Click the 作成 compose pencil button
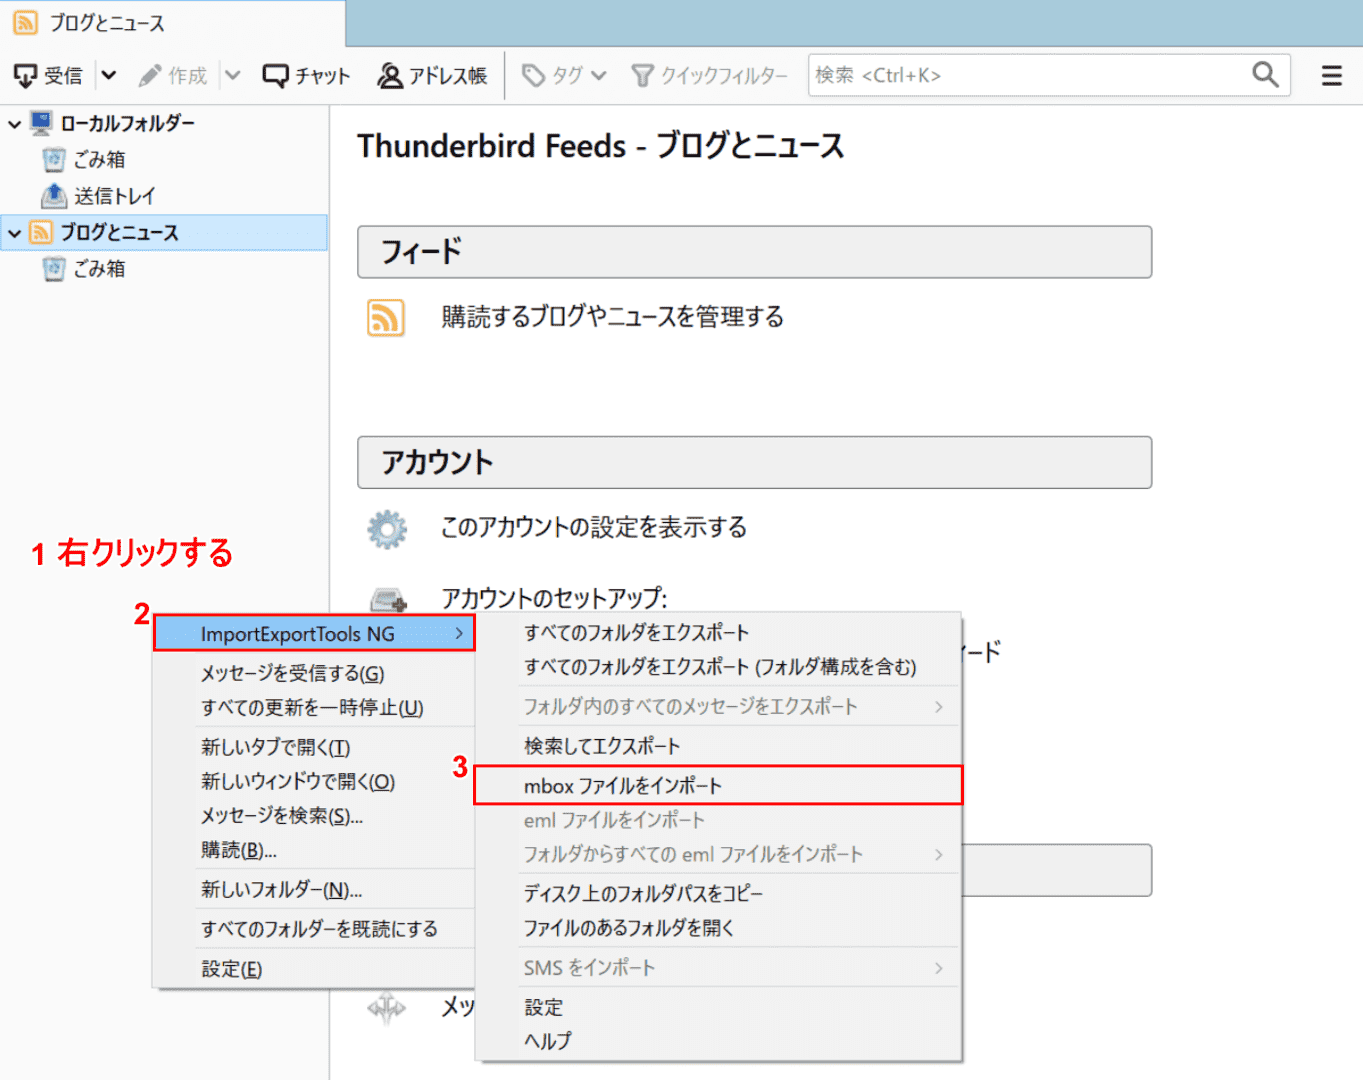Image resolution: width=1363 pixels, height=1080 pixels. click(x=172, y=76)
